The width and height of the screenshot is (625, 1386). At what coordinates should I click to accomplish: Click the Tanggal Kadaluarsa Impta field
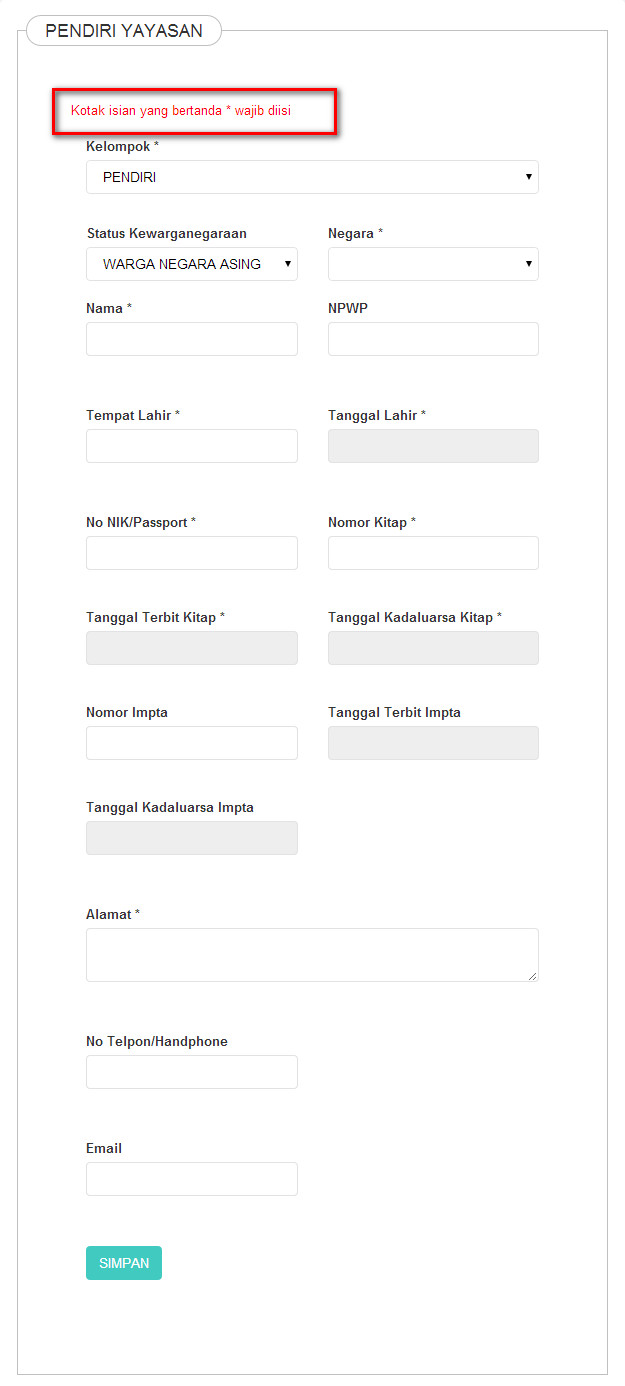point(192,838)
